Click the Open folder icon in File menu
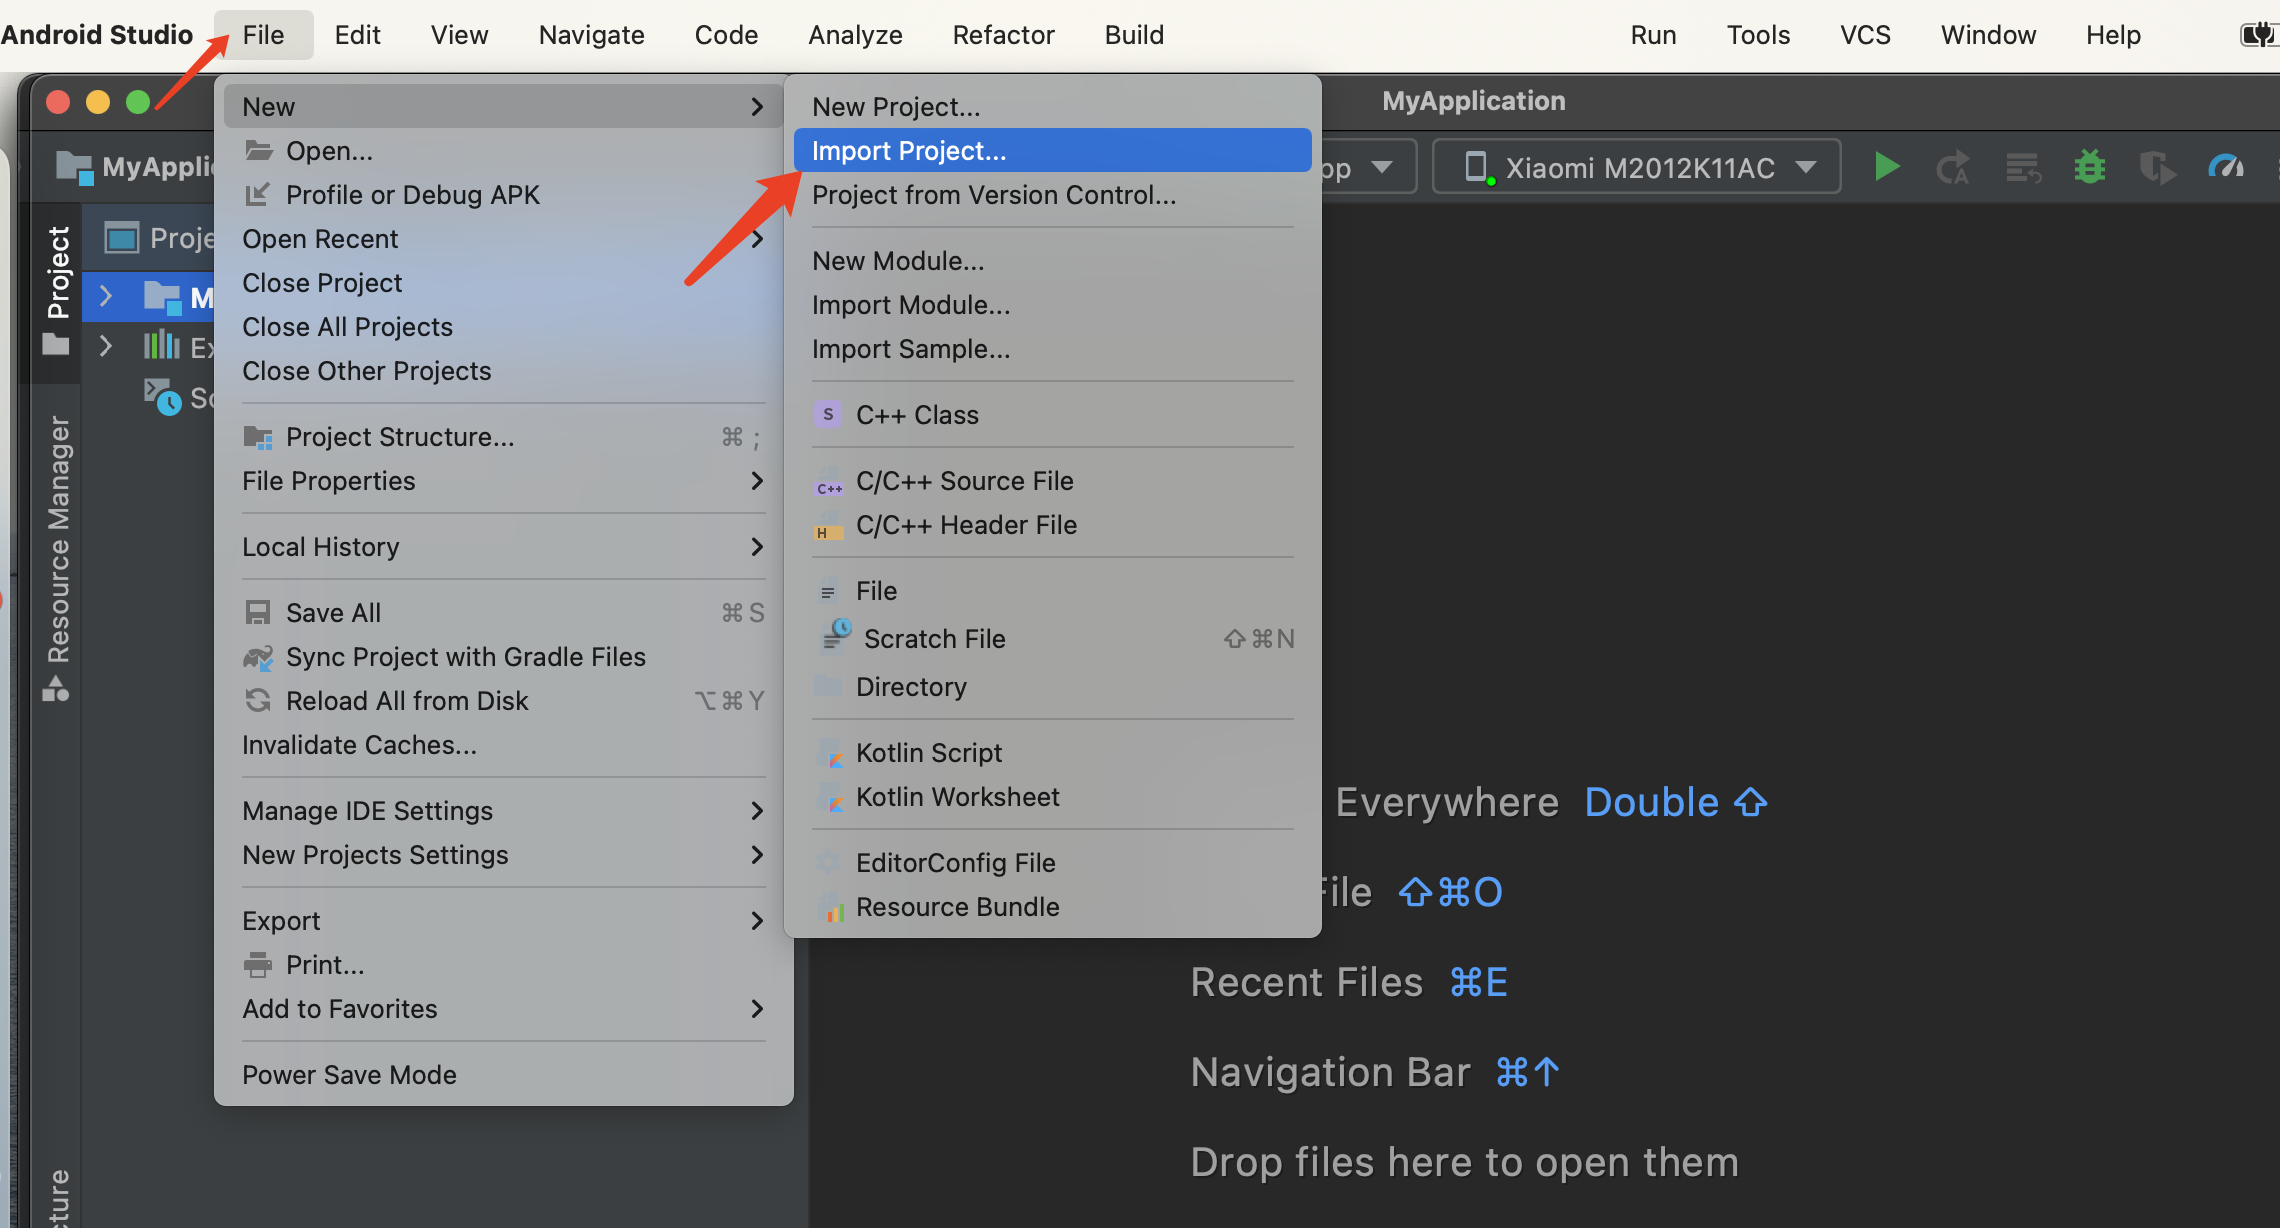The height and width of the screenshot is (1228, 2280). pos(259,151)
